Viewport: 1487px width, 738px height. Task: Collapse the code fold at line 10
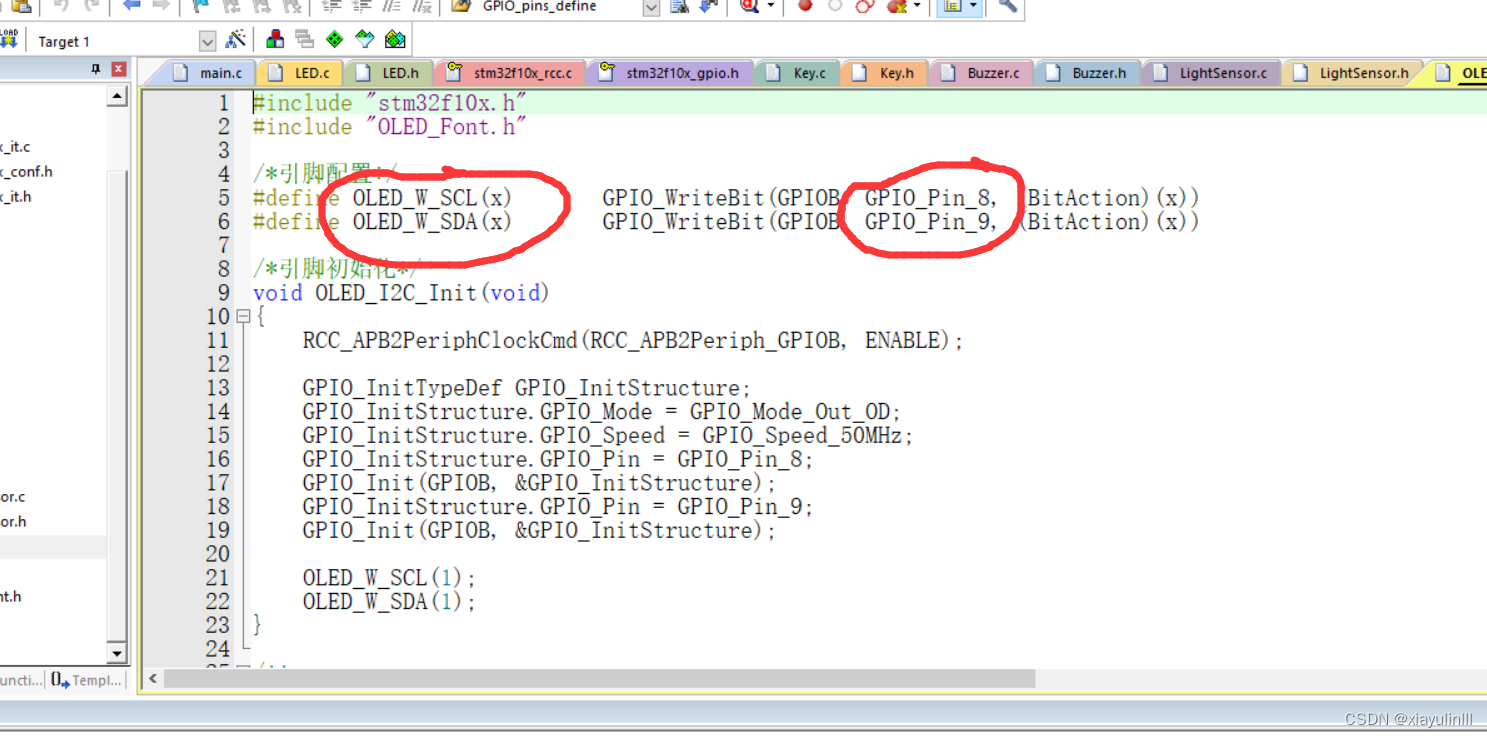click(x=242, y=316)
